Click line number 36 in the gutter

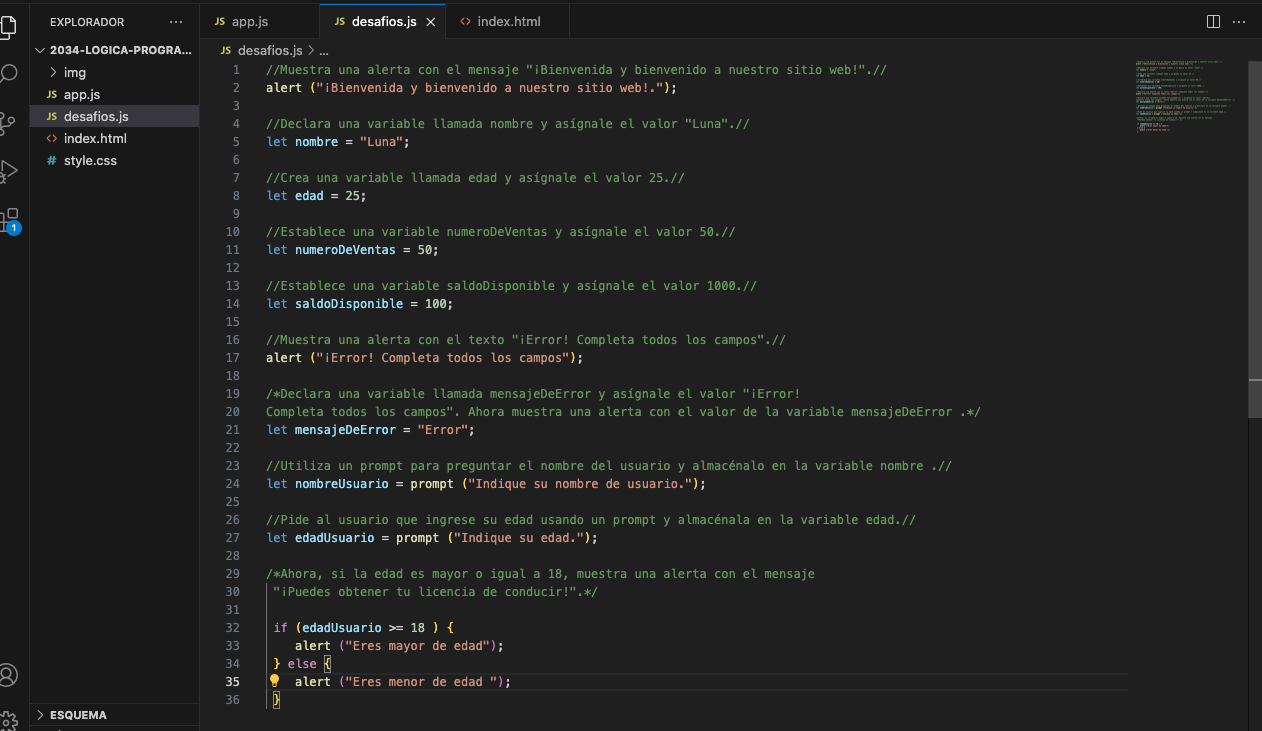click(233, 699)
